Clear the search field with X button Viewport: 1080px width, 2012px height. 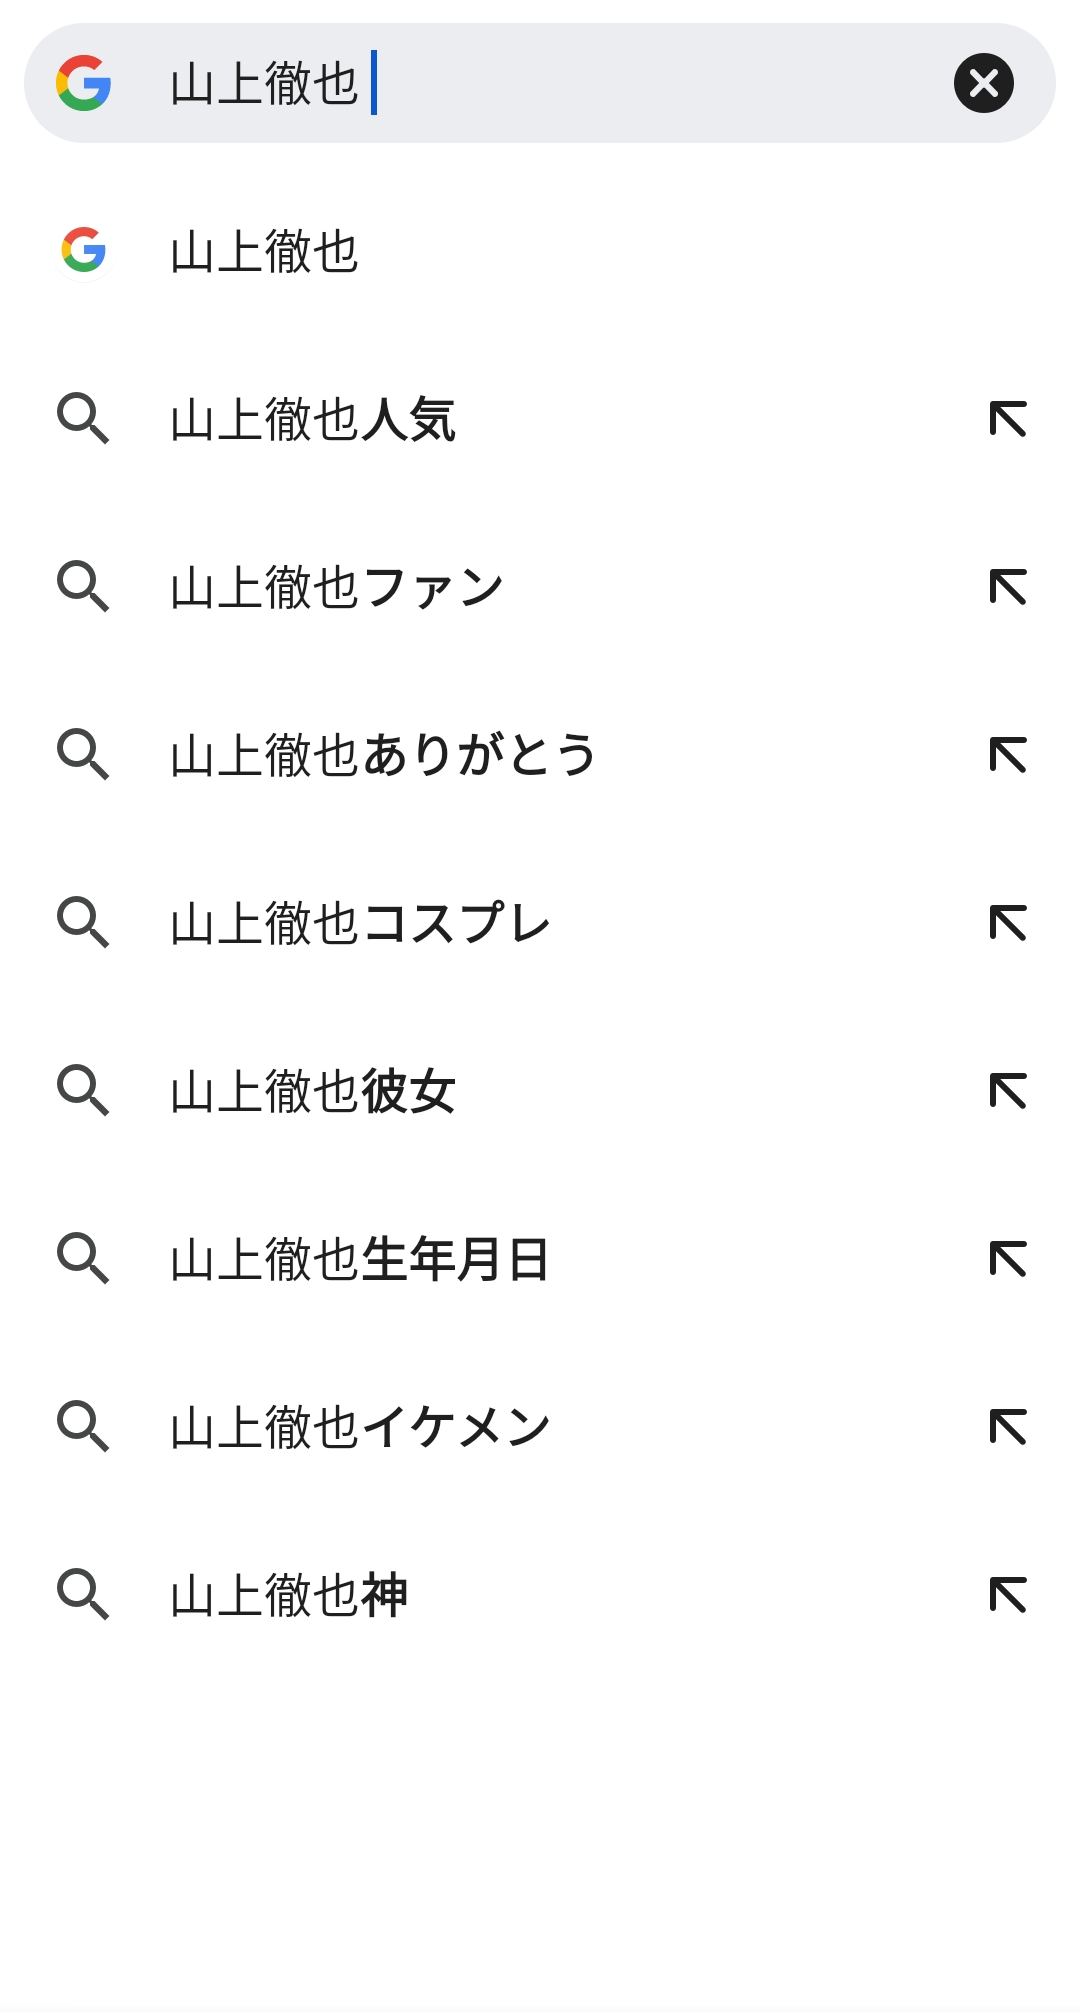pos(984,83)
